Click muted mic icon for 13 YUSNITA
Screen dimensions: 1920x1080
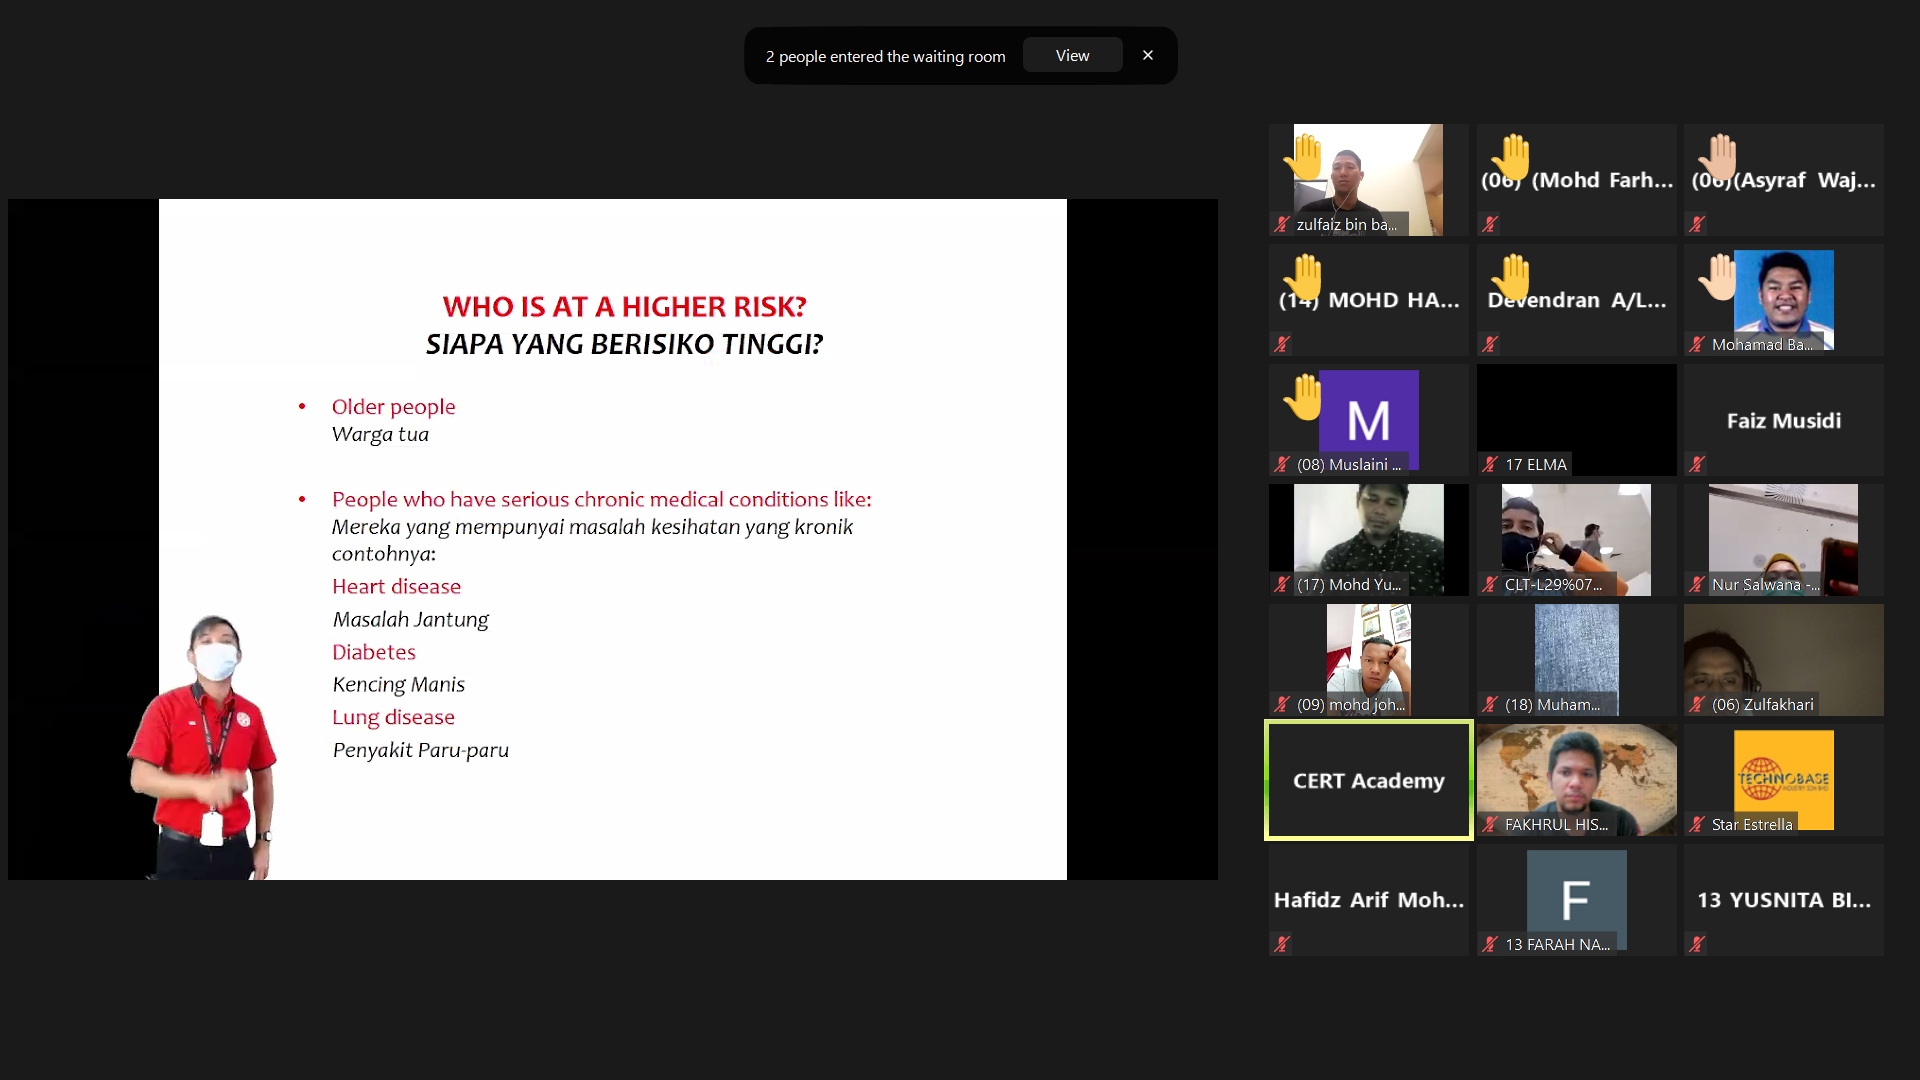click(1697, 944)
